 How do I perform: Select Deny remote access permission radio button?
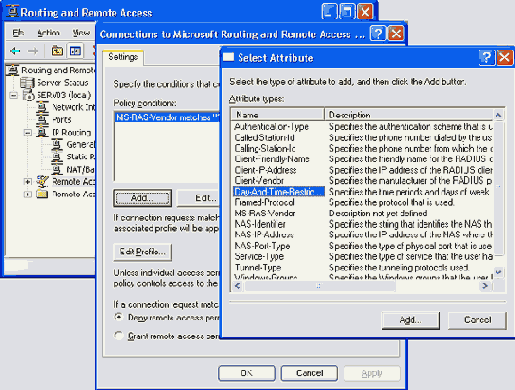click(119, 317)
